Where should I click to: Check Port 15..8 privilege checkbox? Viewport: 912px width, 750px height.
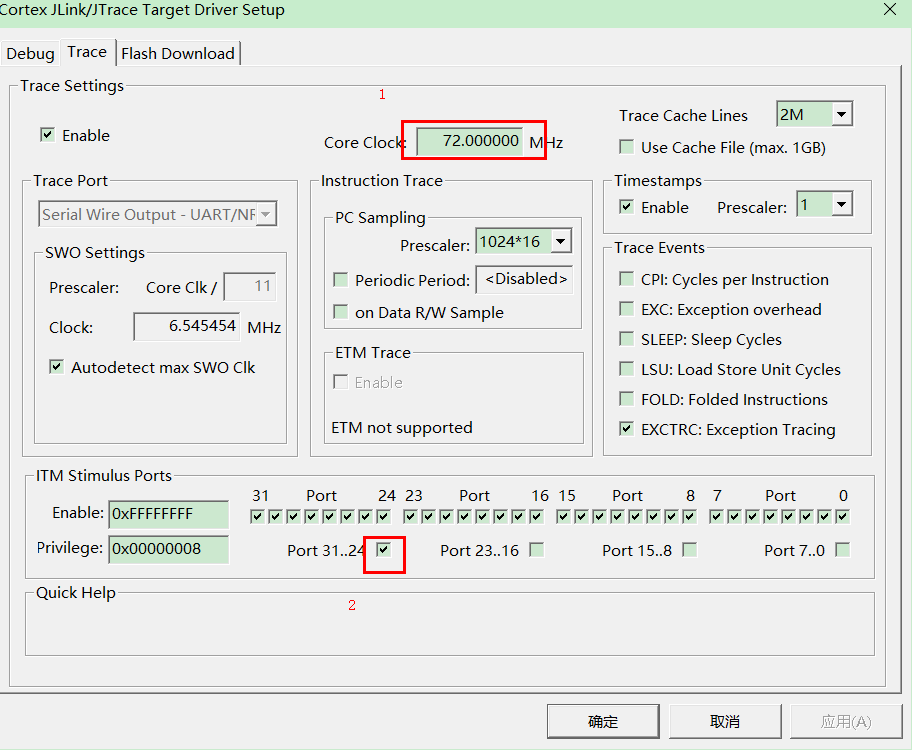pos(689,550)
